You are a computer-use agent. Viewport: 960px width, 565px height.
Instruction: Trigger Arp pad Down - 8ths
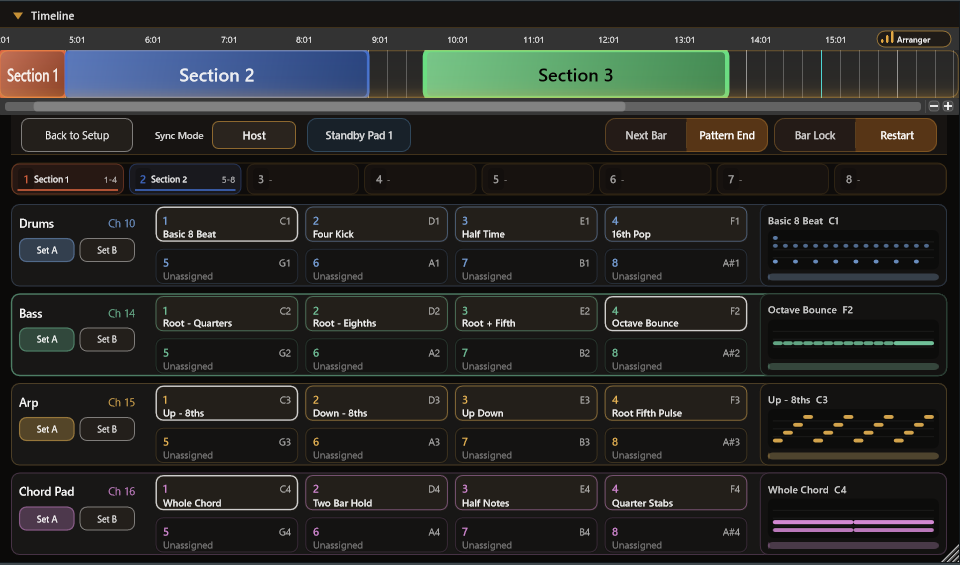pos(376,403)
